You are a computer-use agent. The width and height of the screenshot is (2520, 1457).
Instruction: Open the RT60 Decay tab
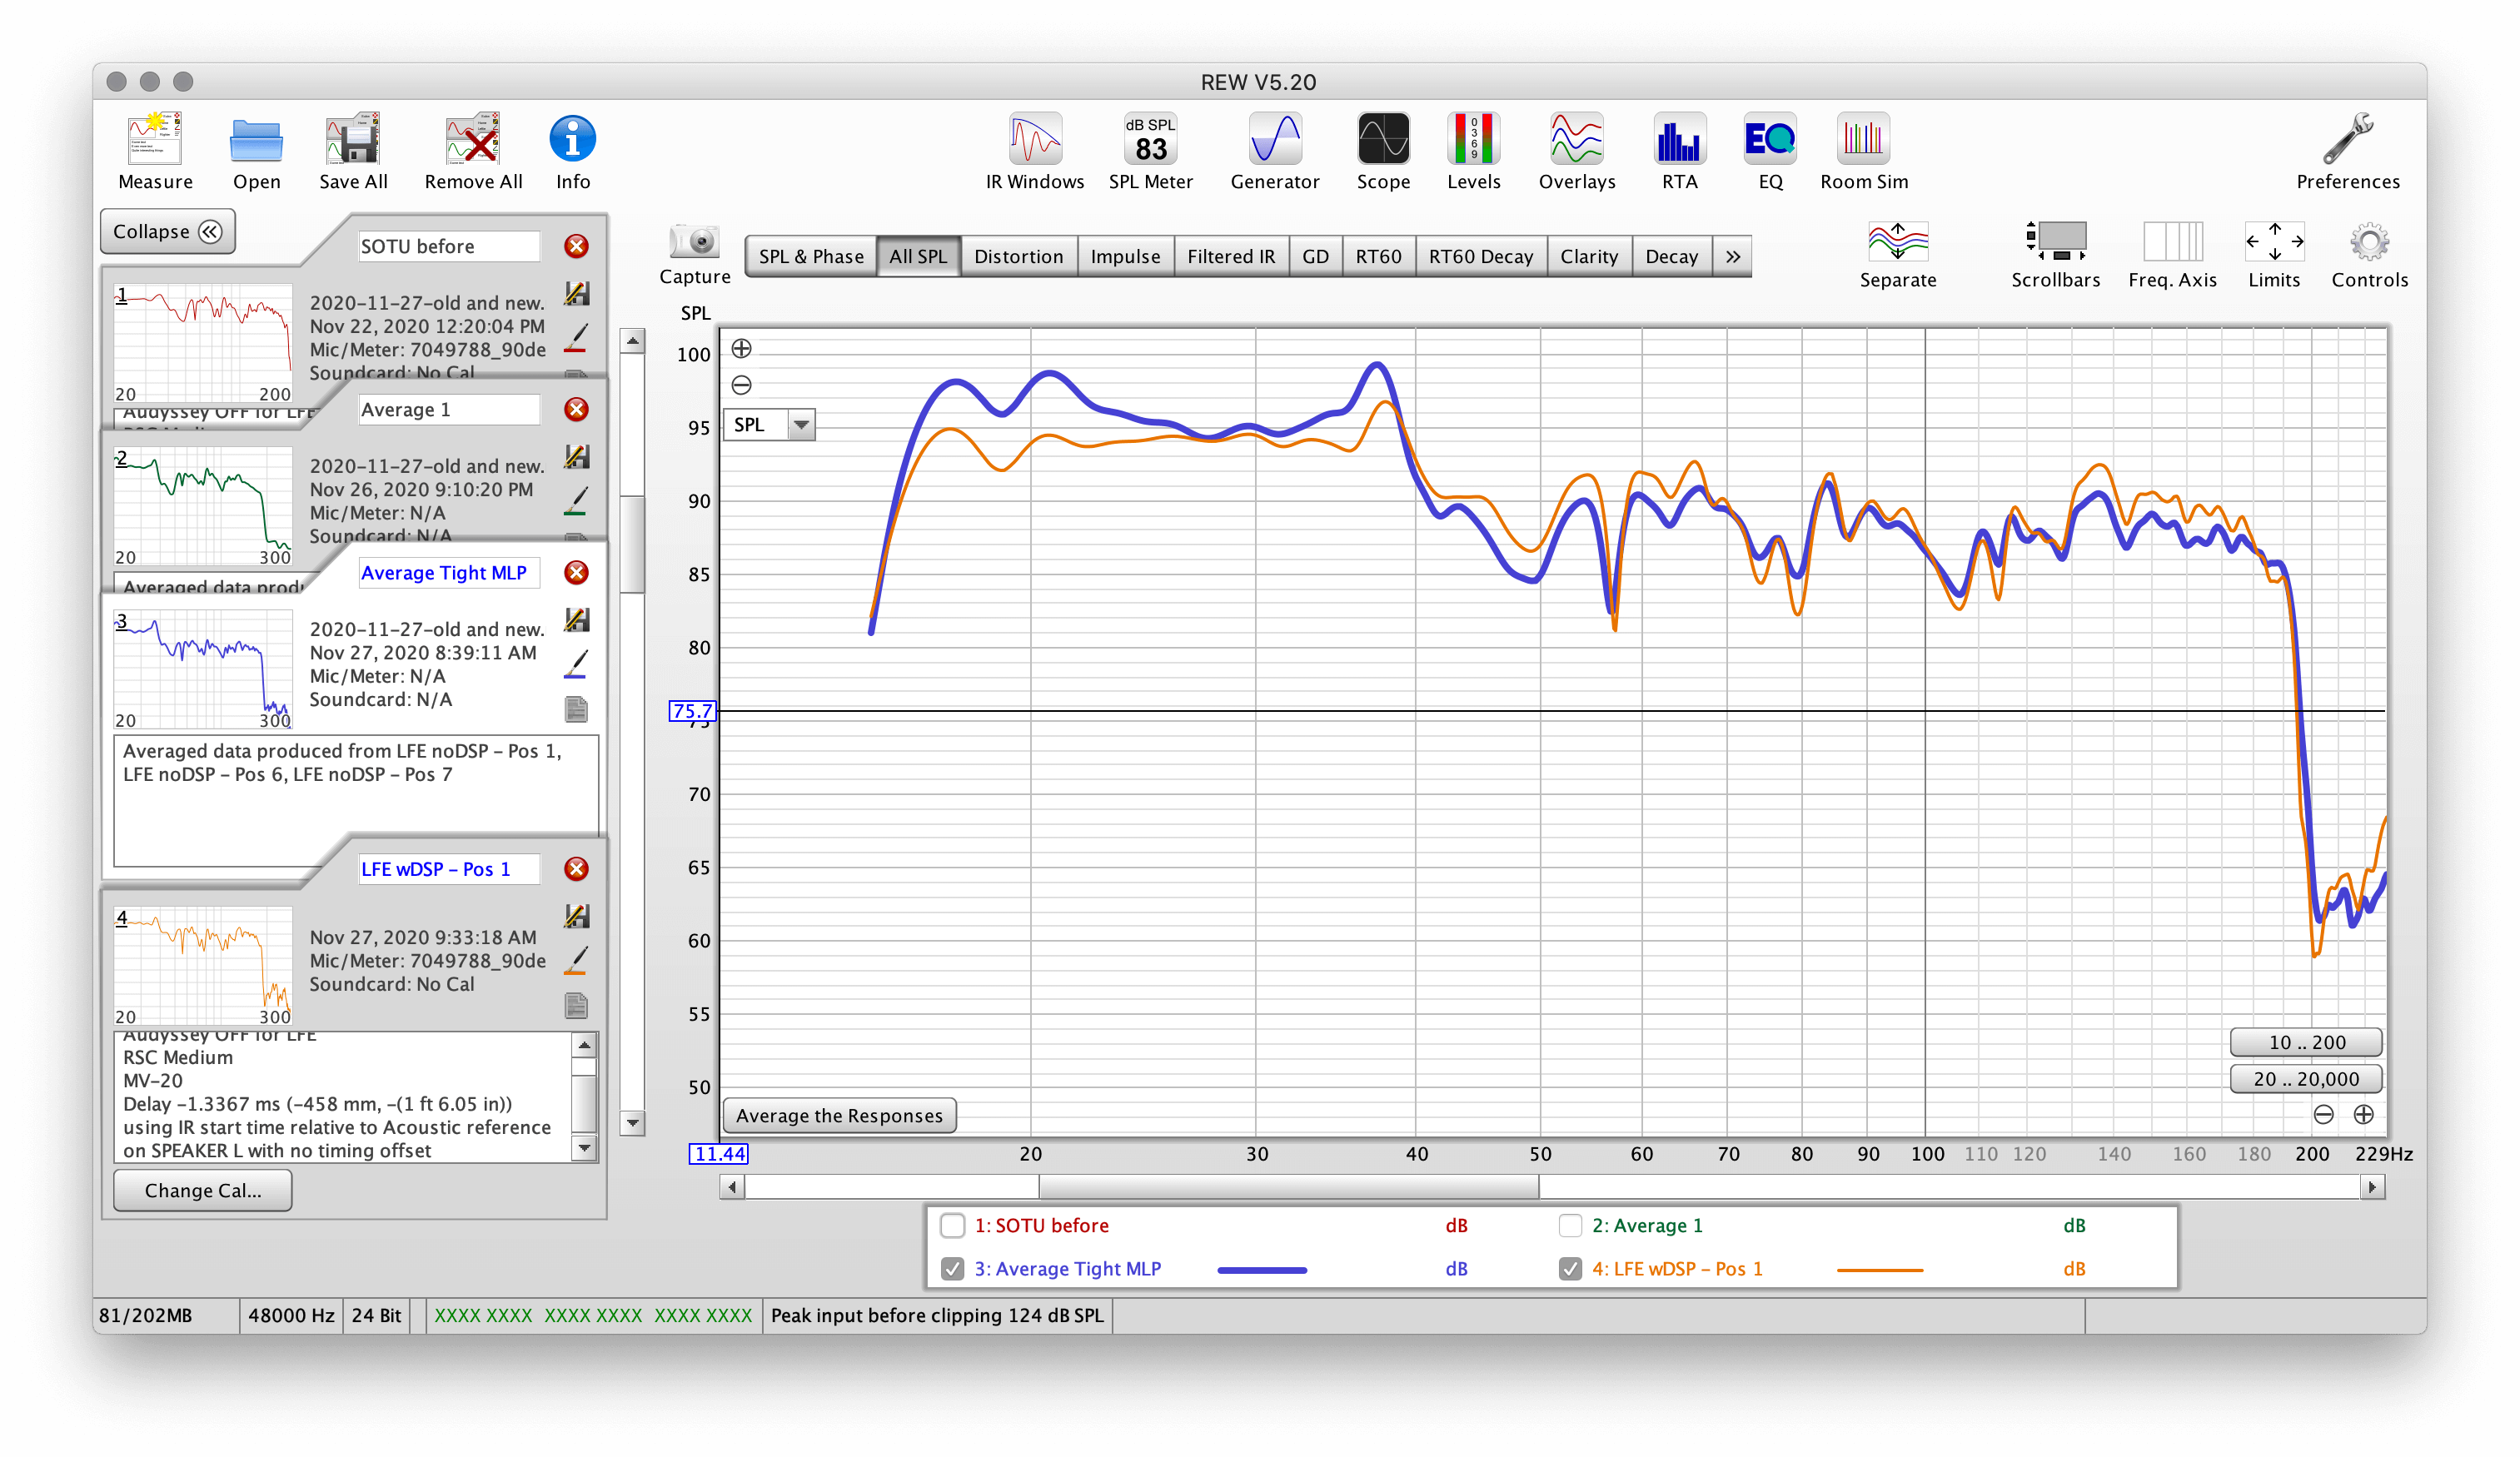pos(1480,256)
